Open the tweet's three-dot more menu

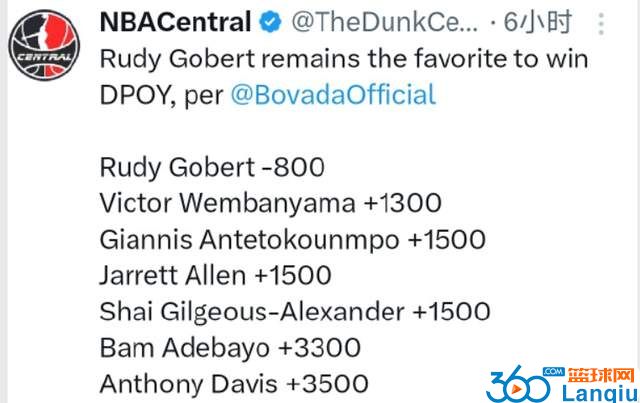tap(601, 24)
